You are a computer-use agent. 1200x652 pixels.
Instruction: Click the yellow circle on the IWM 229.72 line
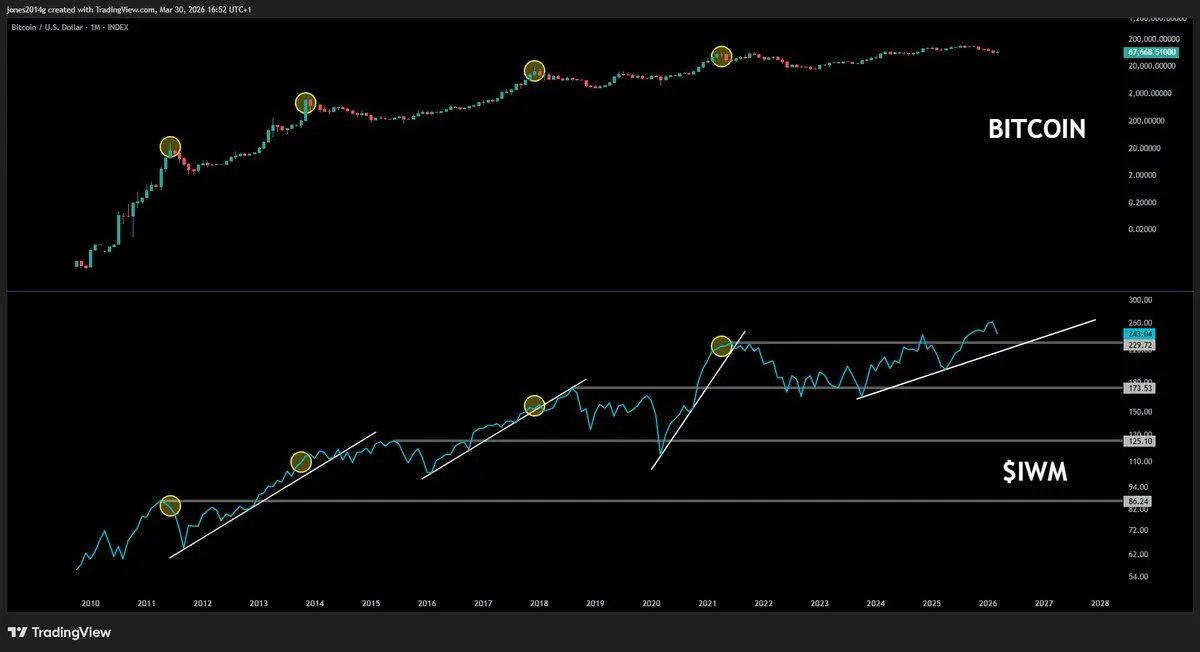[x=721, y=346]
